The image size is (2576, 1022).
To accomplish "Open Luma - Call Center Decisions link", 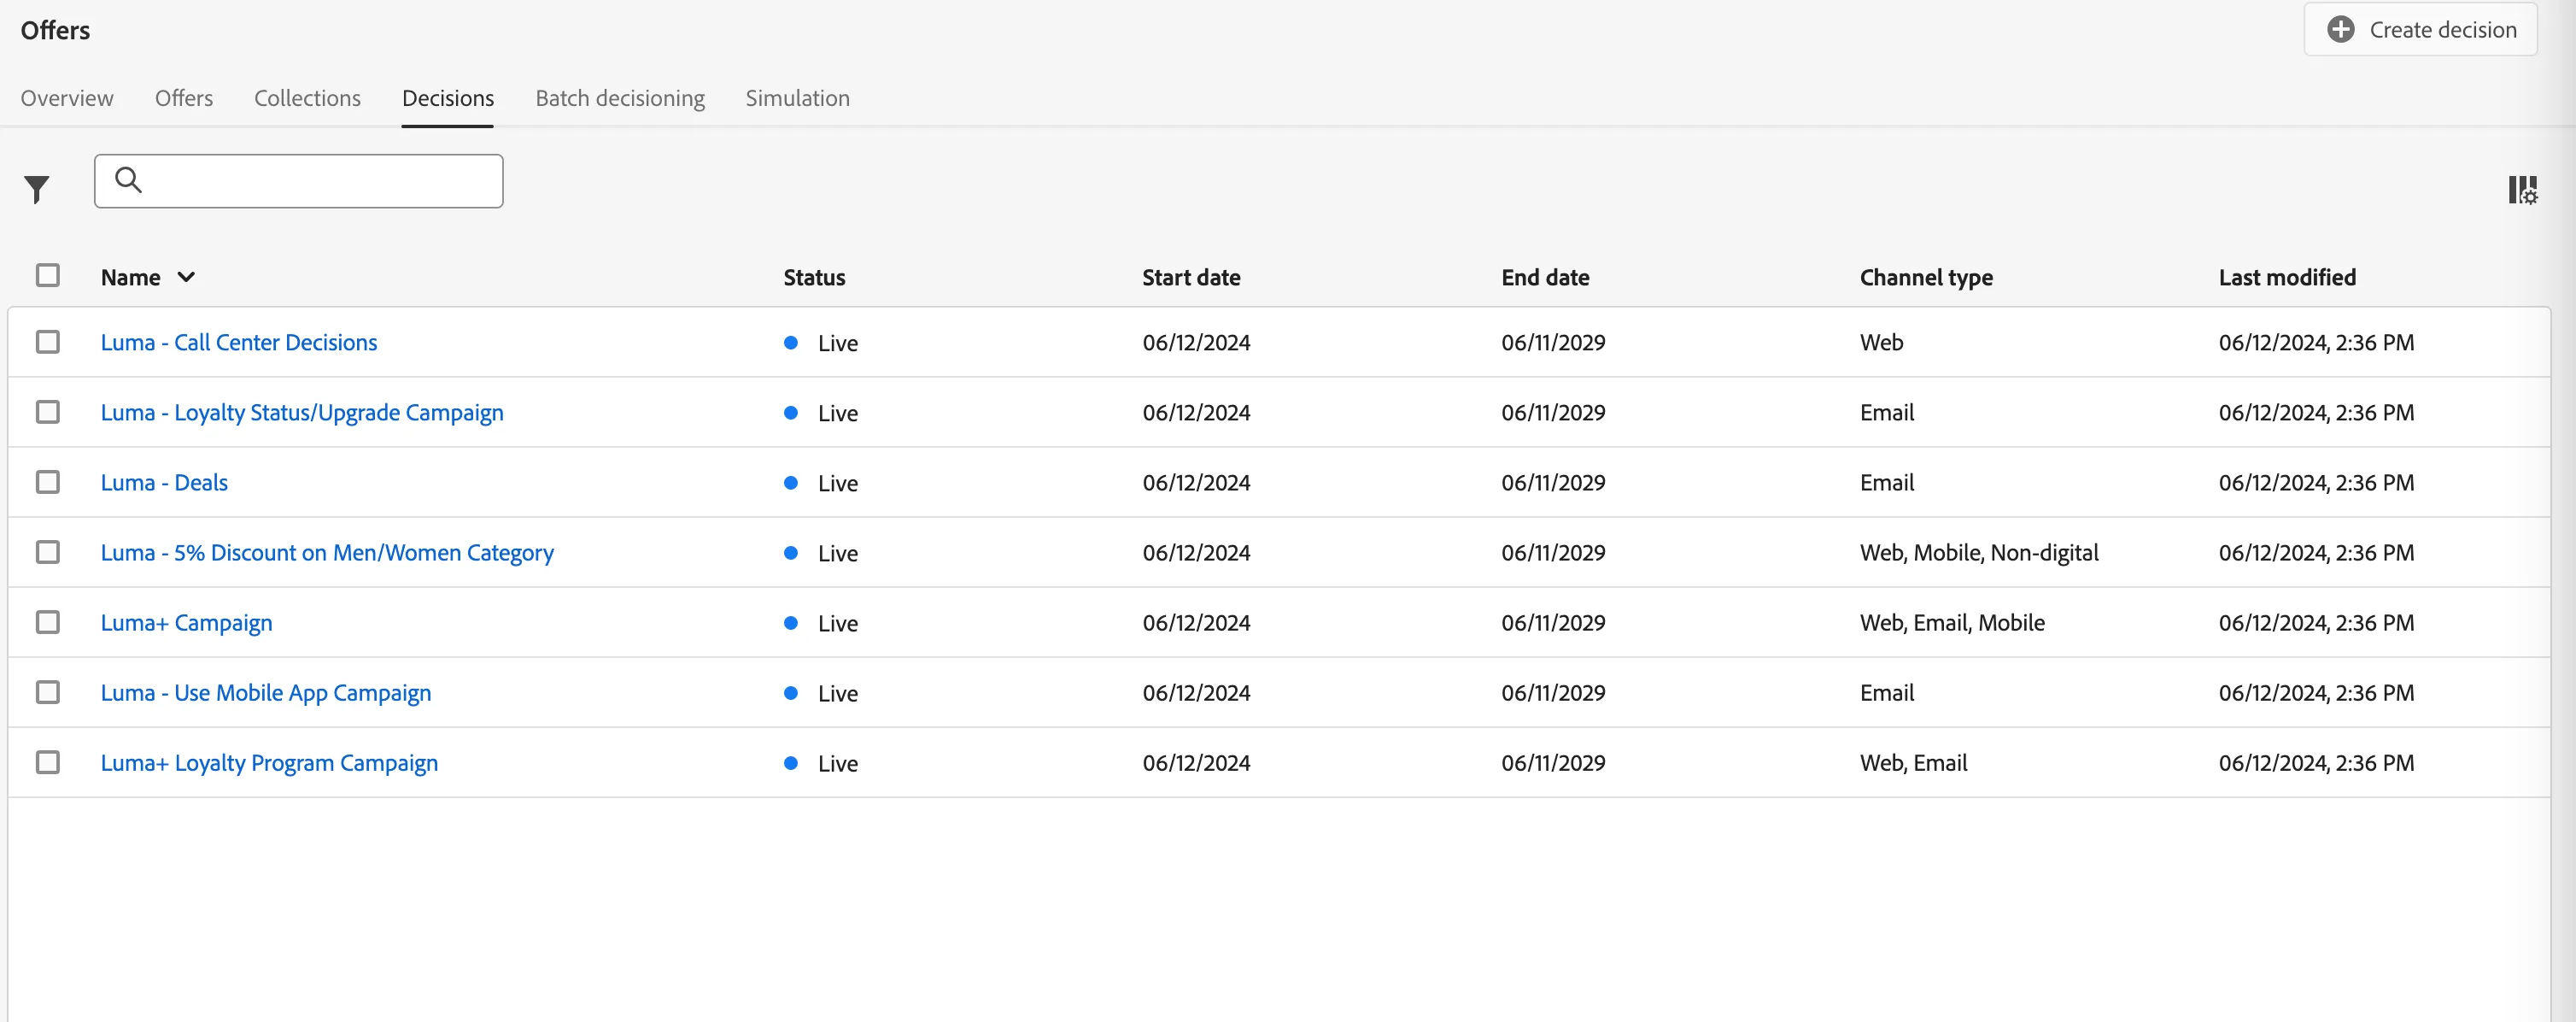I will pos(239,342).
